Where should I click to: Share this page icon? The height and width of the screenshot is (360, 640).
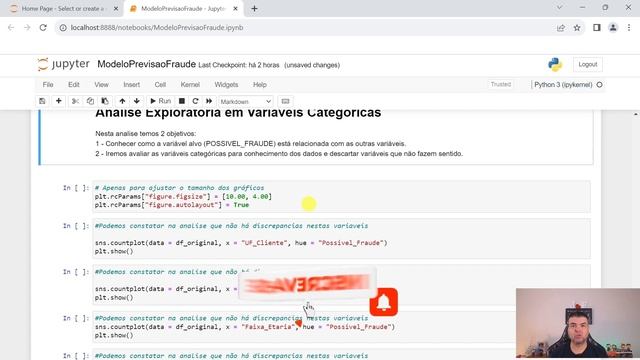coord(561,28)
